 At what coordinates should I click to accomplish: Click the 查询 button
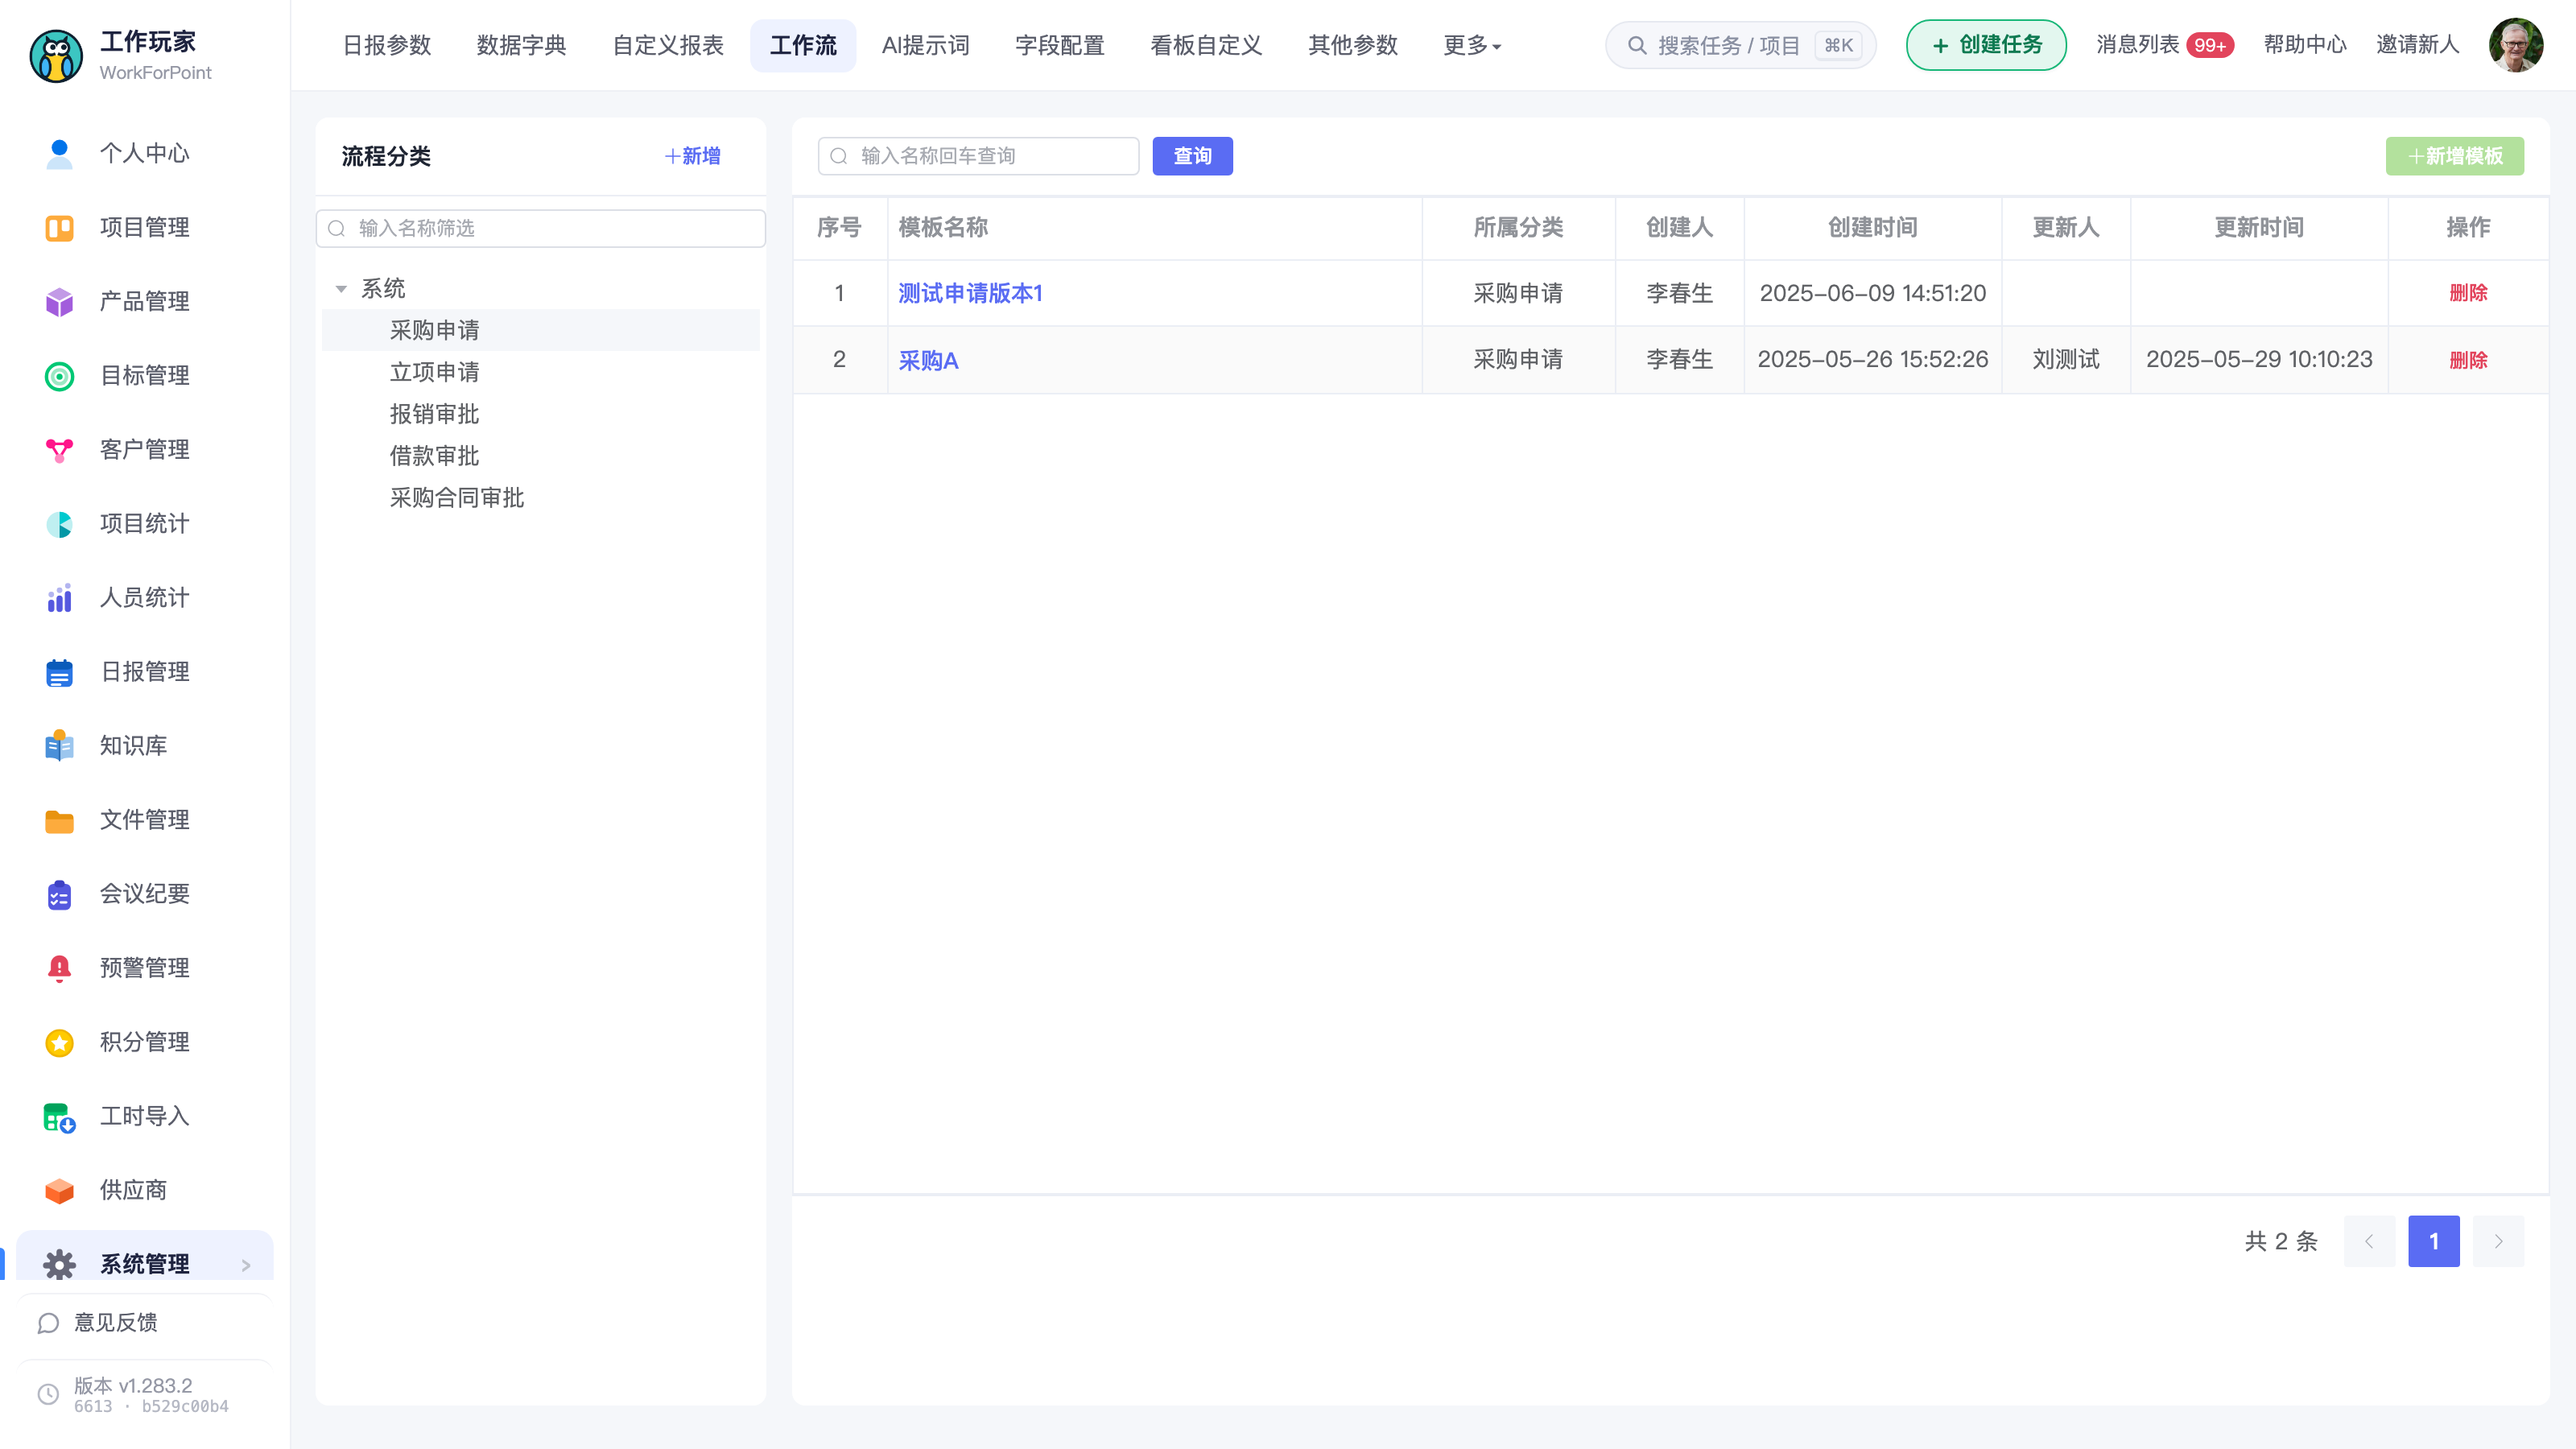click(x=1192, y=156)
